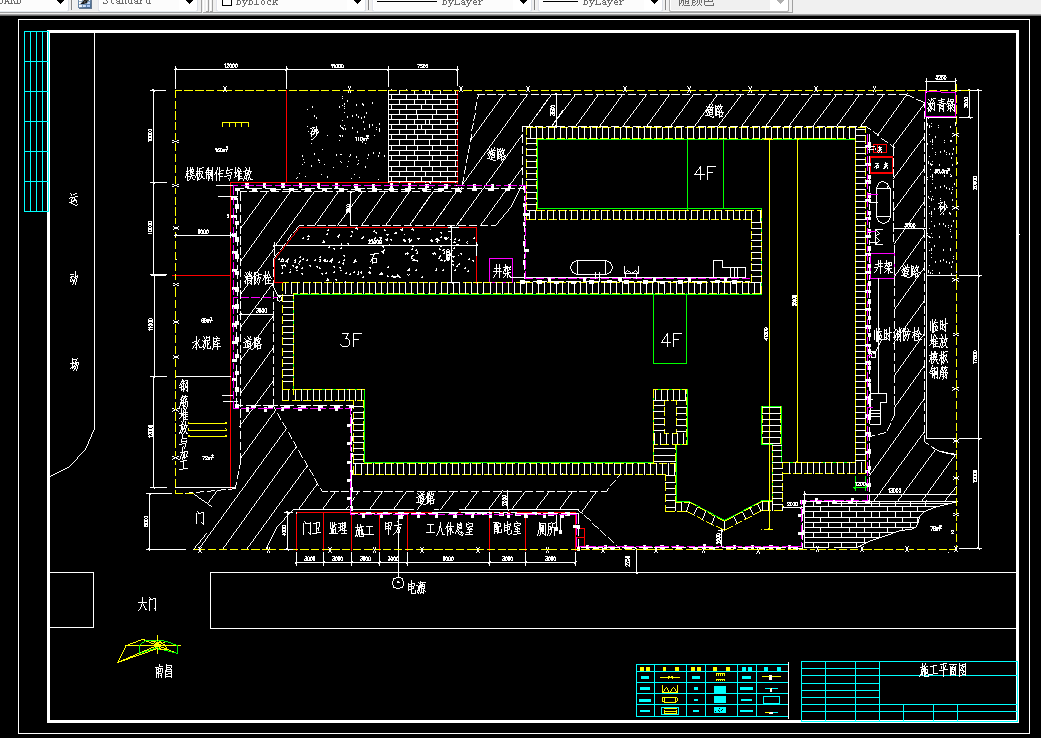Select the 石 gravel pile label

(374, 259)
